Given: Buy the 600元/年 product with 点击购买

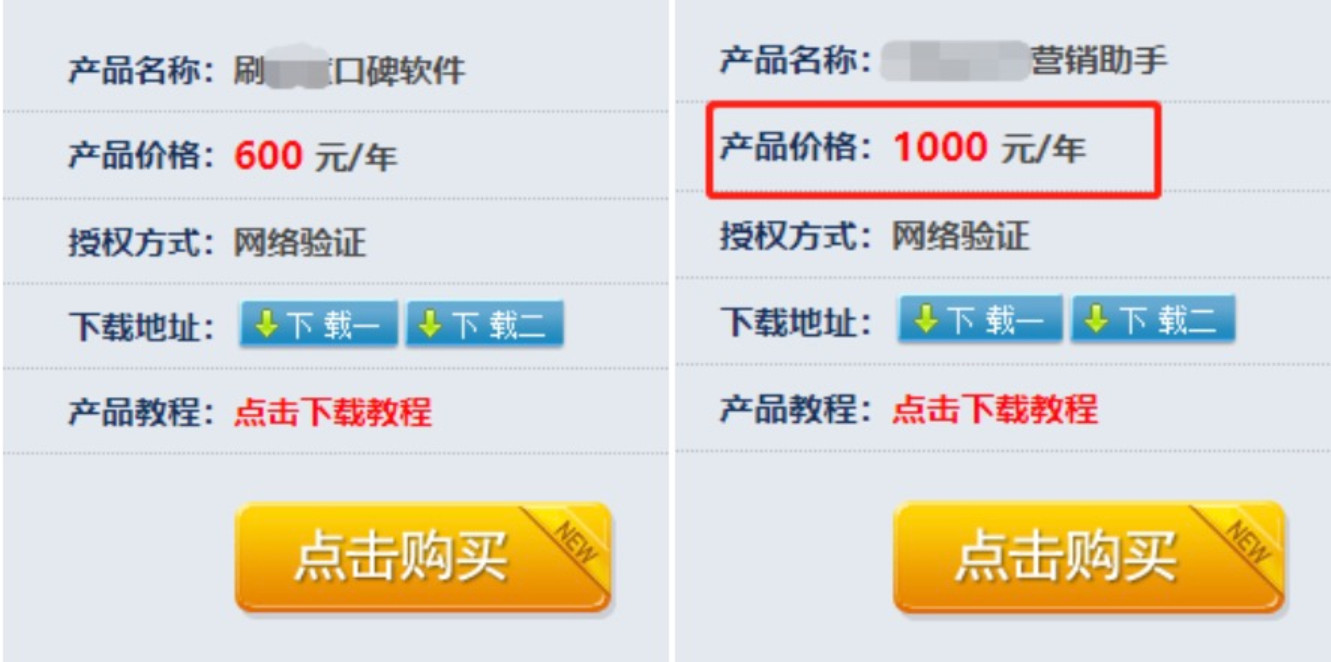Looking at the screenshot, I should click(423, 557).
